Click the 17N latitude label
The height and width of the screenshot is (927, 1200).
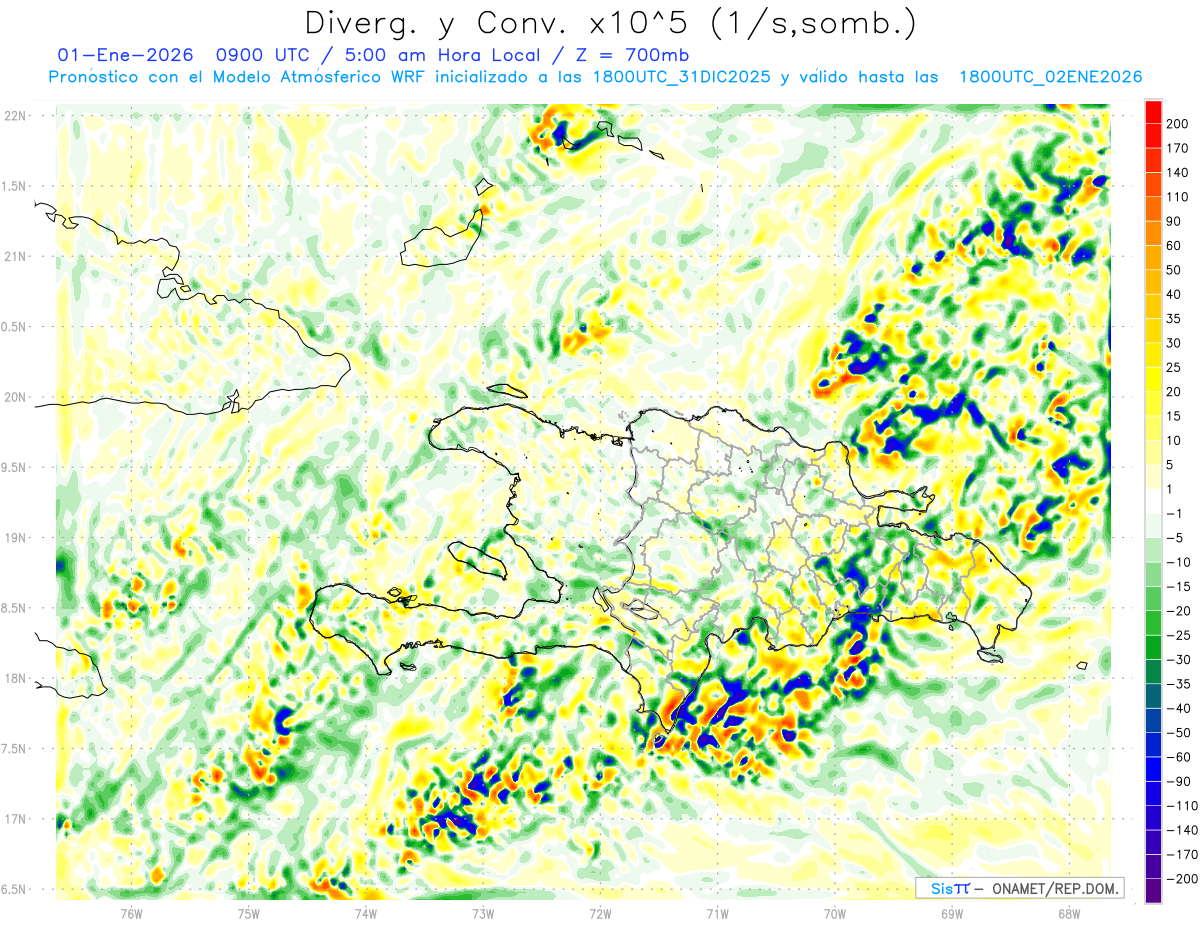coord(15,819)
